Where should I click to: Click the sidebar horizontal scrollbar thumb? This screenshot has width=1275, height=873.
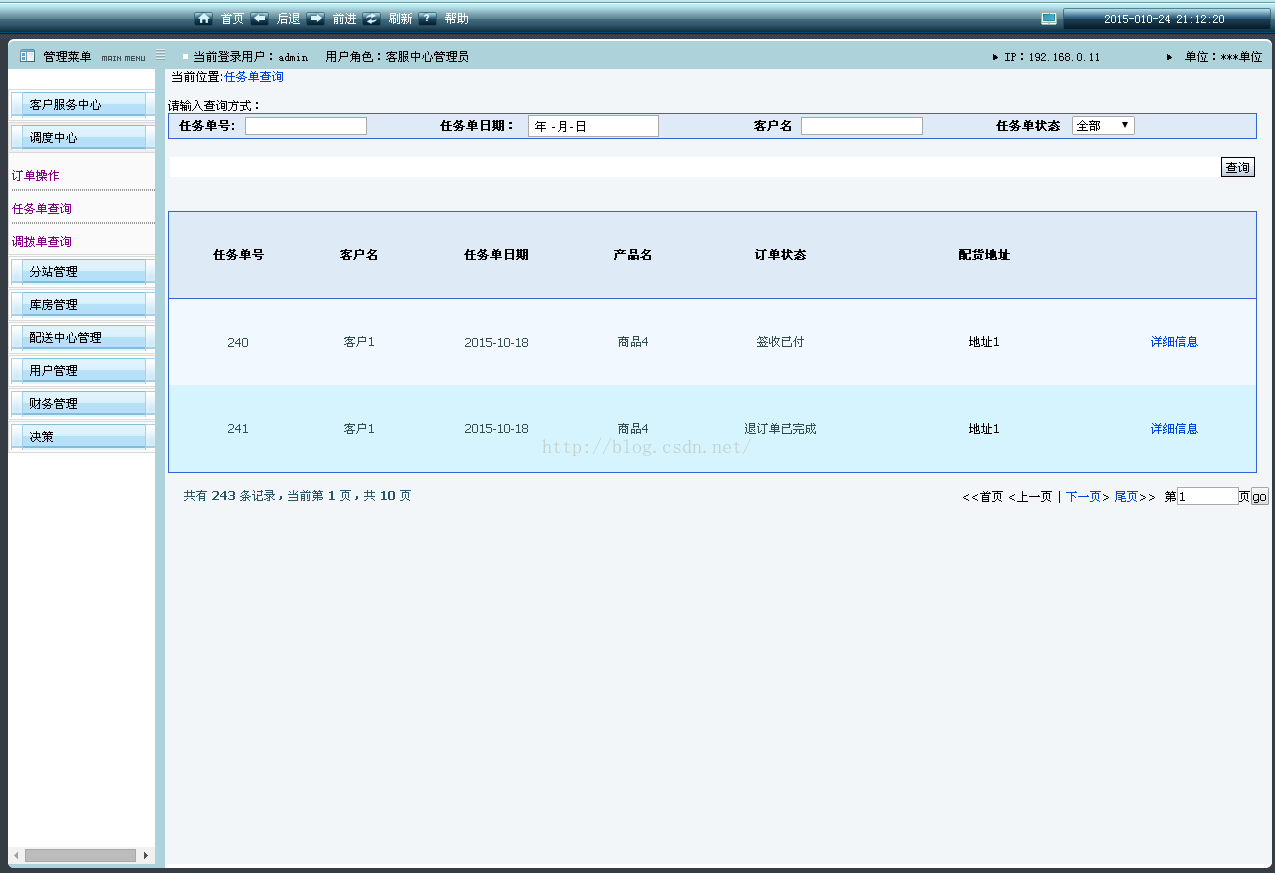[x=80, y=856]
